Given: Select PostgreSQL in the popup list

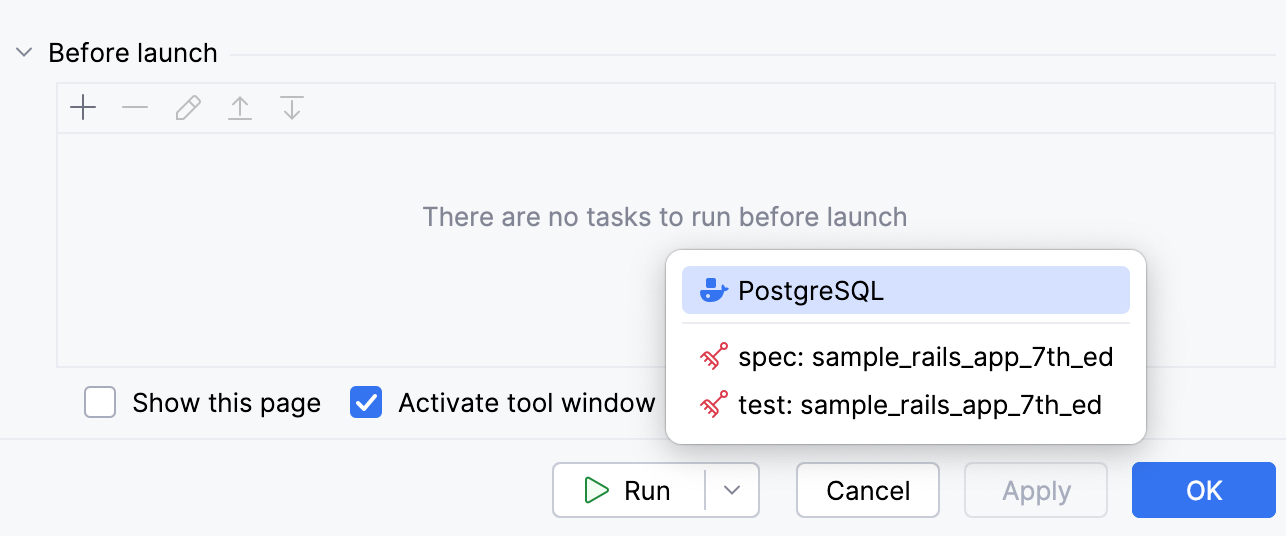Looking at the screenshot, I should pos(906,291).
